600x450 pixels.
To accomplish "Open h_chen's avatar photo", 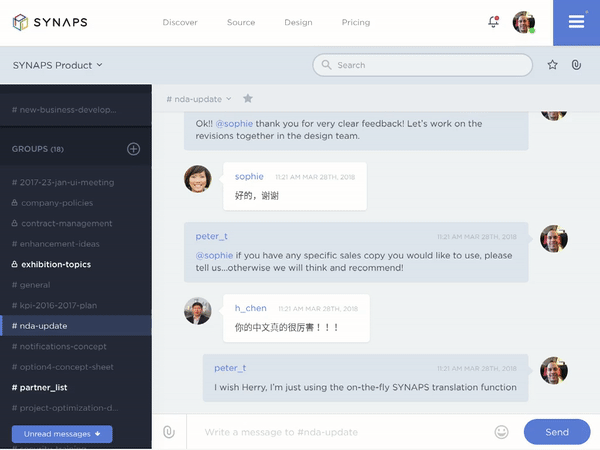I will 198,311.
